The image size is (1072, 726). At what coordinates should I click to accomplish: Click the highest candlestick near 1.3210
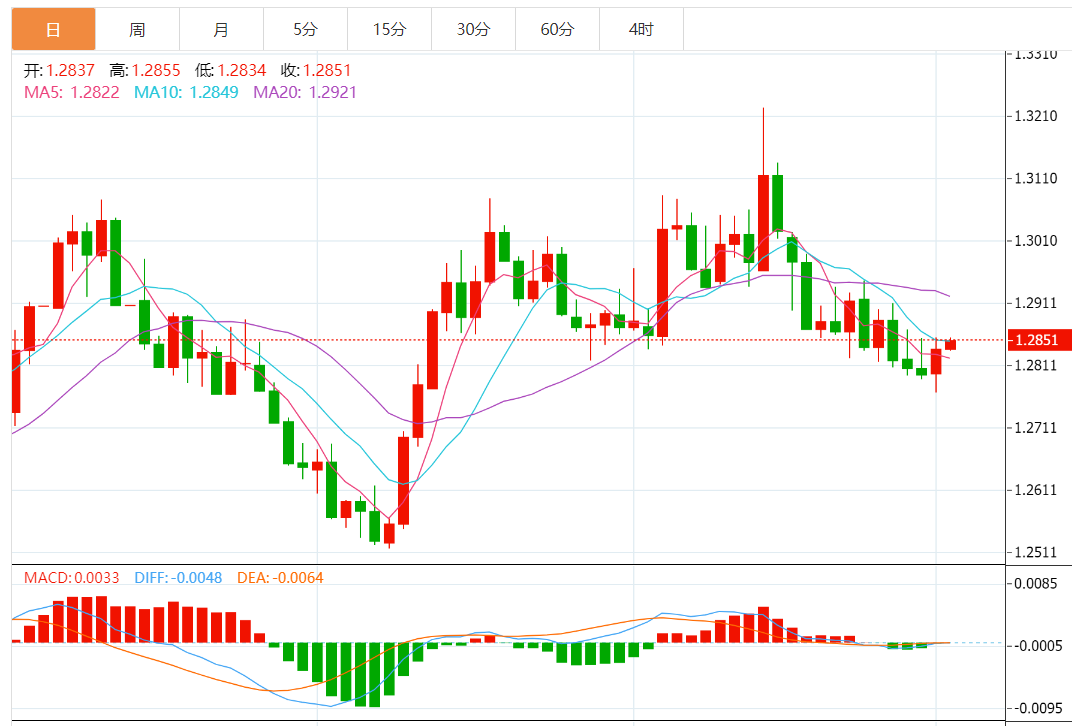pos(764,223)
